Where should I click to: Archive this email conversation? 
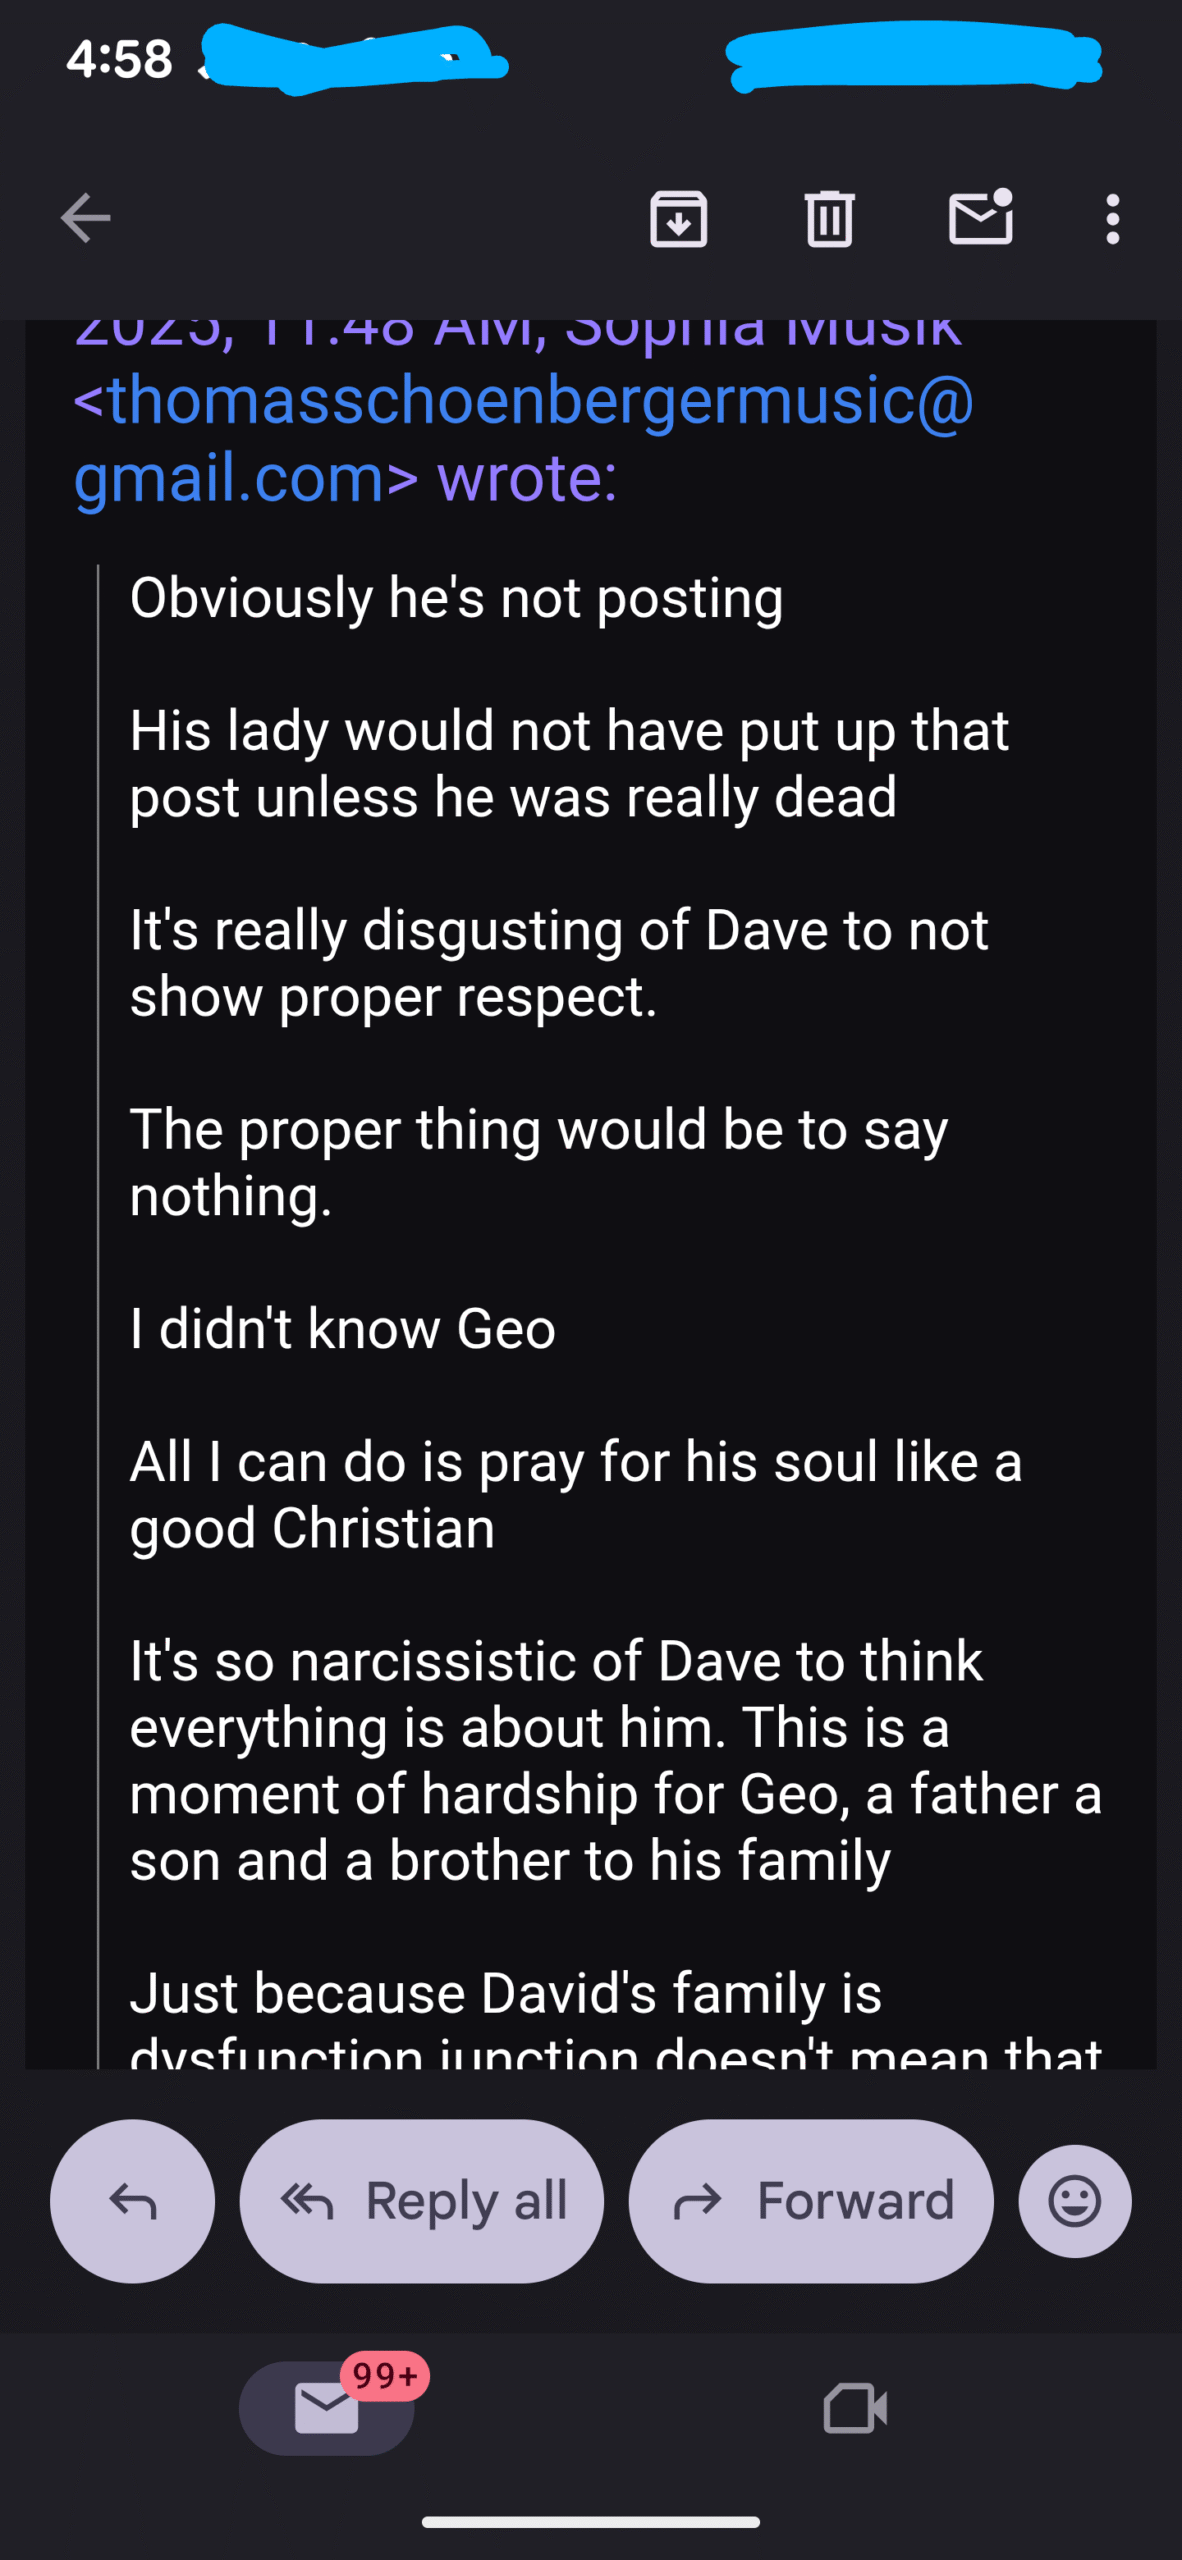(679, 218)
